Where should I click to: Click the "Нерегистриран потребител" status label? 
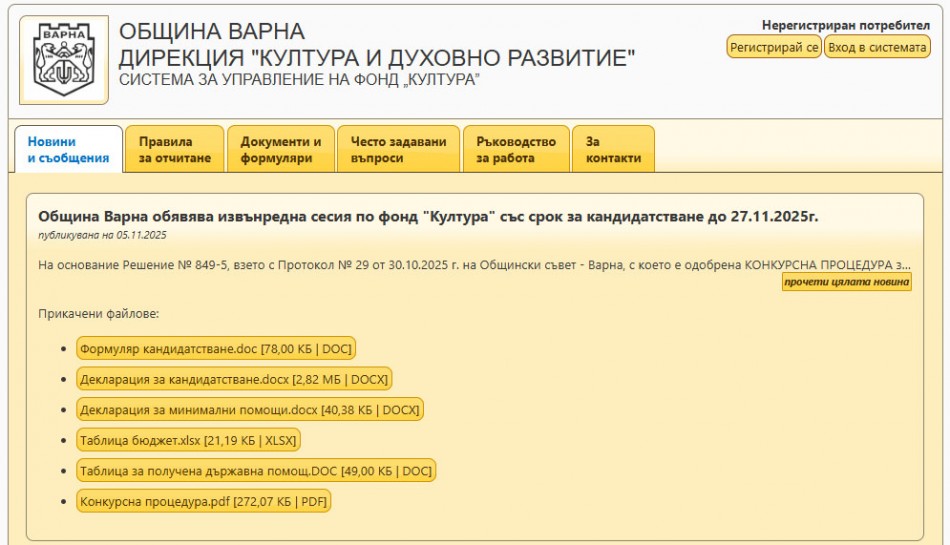845,25
